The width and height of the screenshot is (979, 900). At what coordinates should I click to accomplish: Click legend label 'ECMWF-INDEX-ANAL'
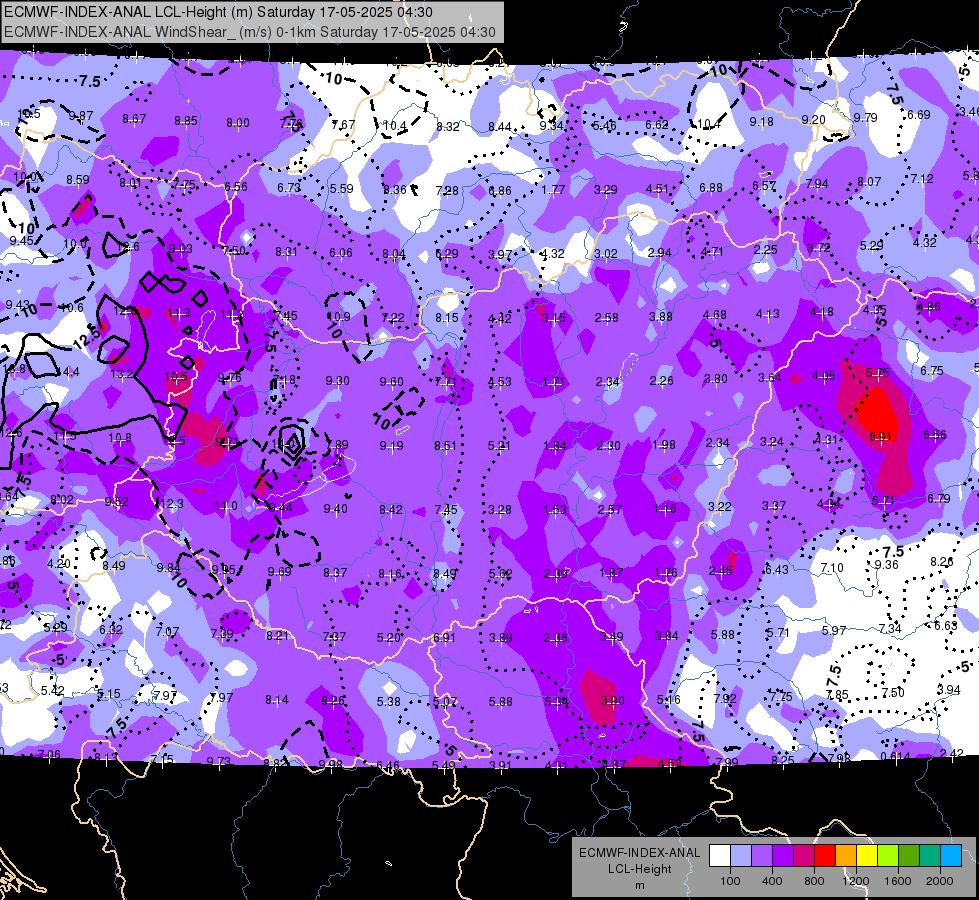pyautogui.click(x=639, y=853)
